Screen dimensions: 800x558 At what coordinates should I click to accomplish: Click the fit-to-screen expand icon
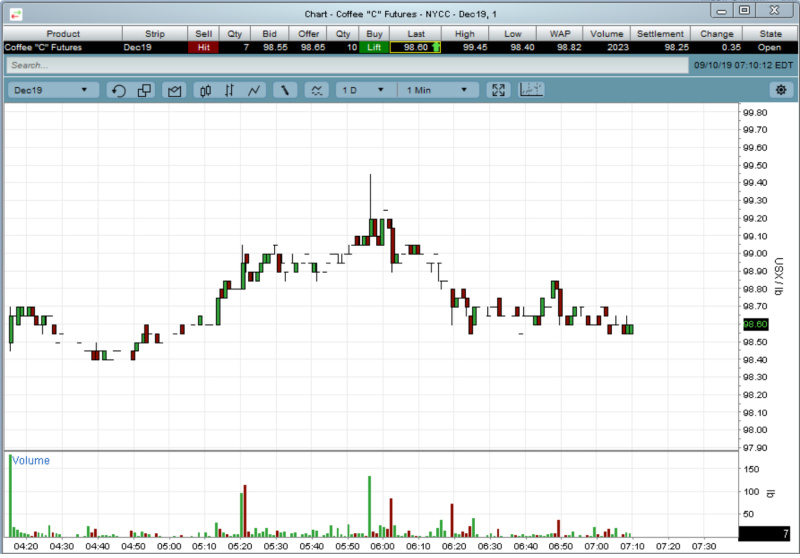click(498, 90)
